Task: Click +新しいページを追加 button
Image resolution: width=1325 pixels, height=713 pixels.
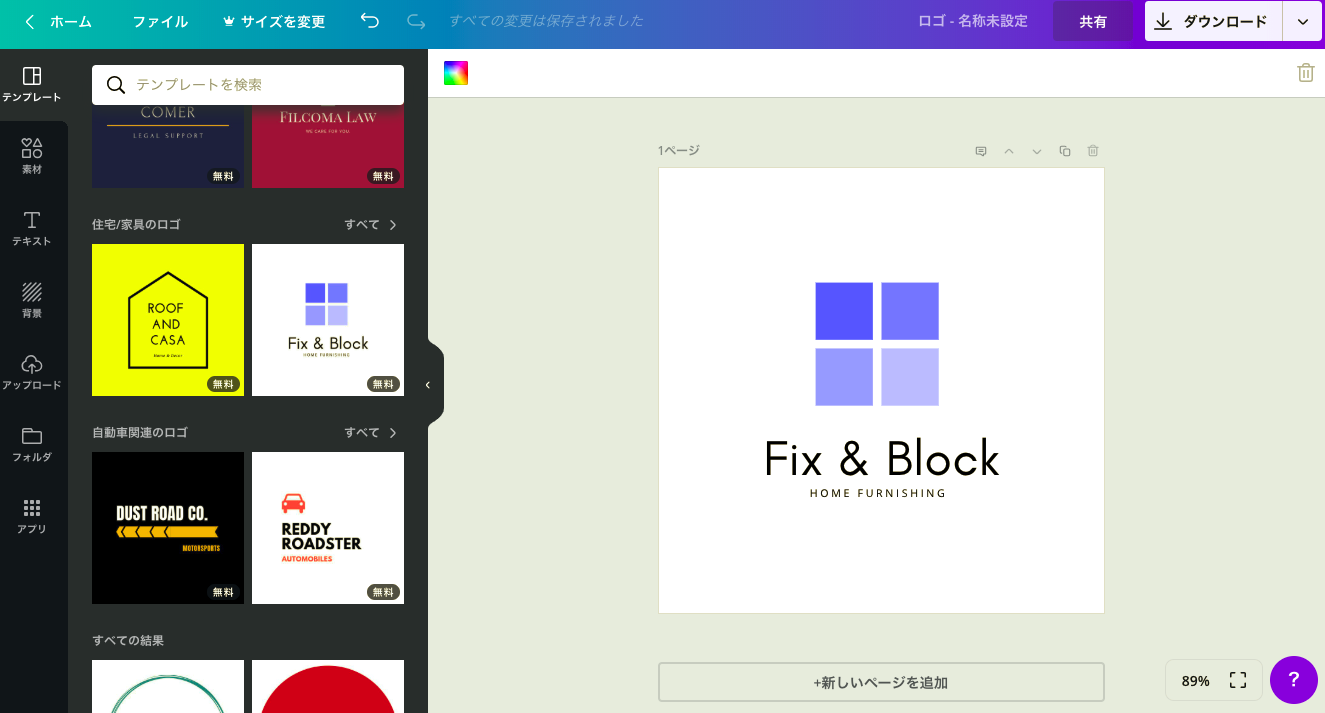Action: (881, 682)
